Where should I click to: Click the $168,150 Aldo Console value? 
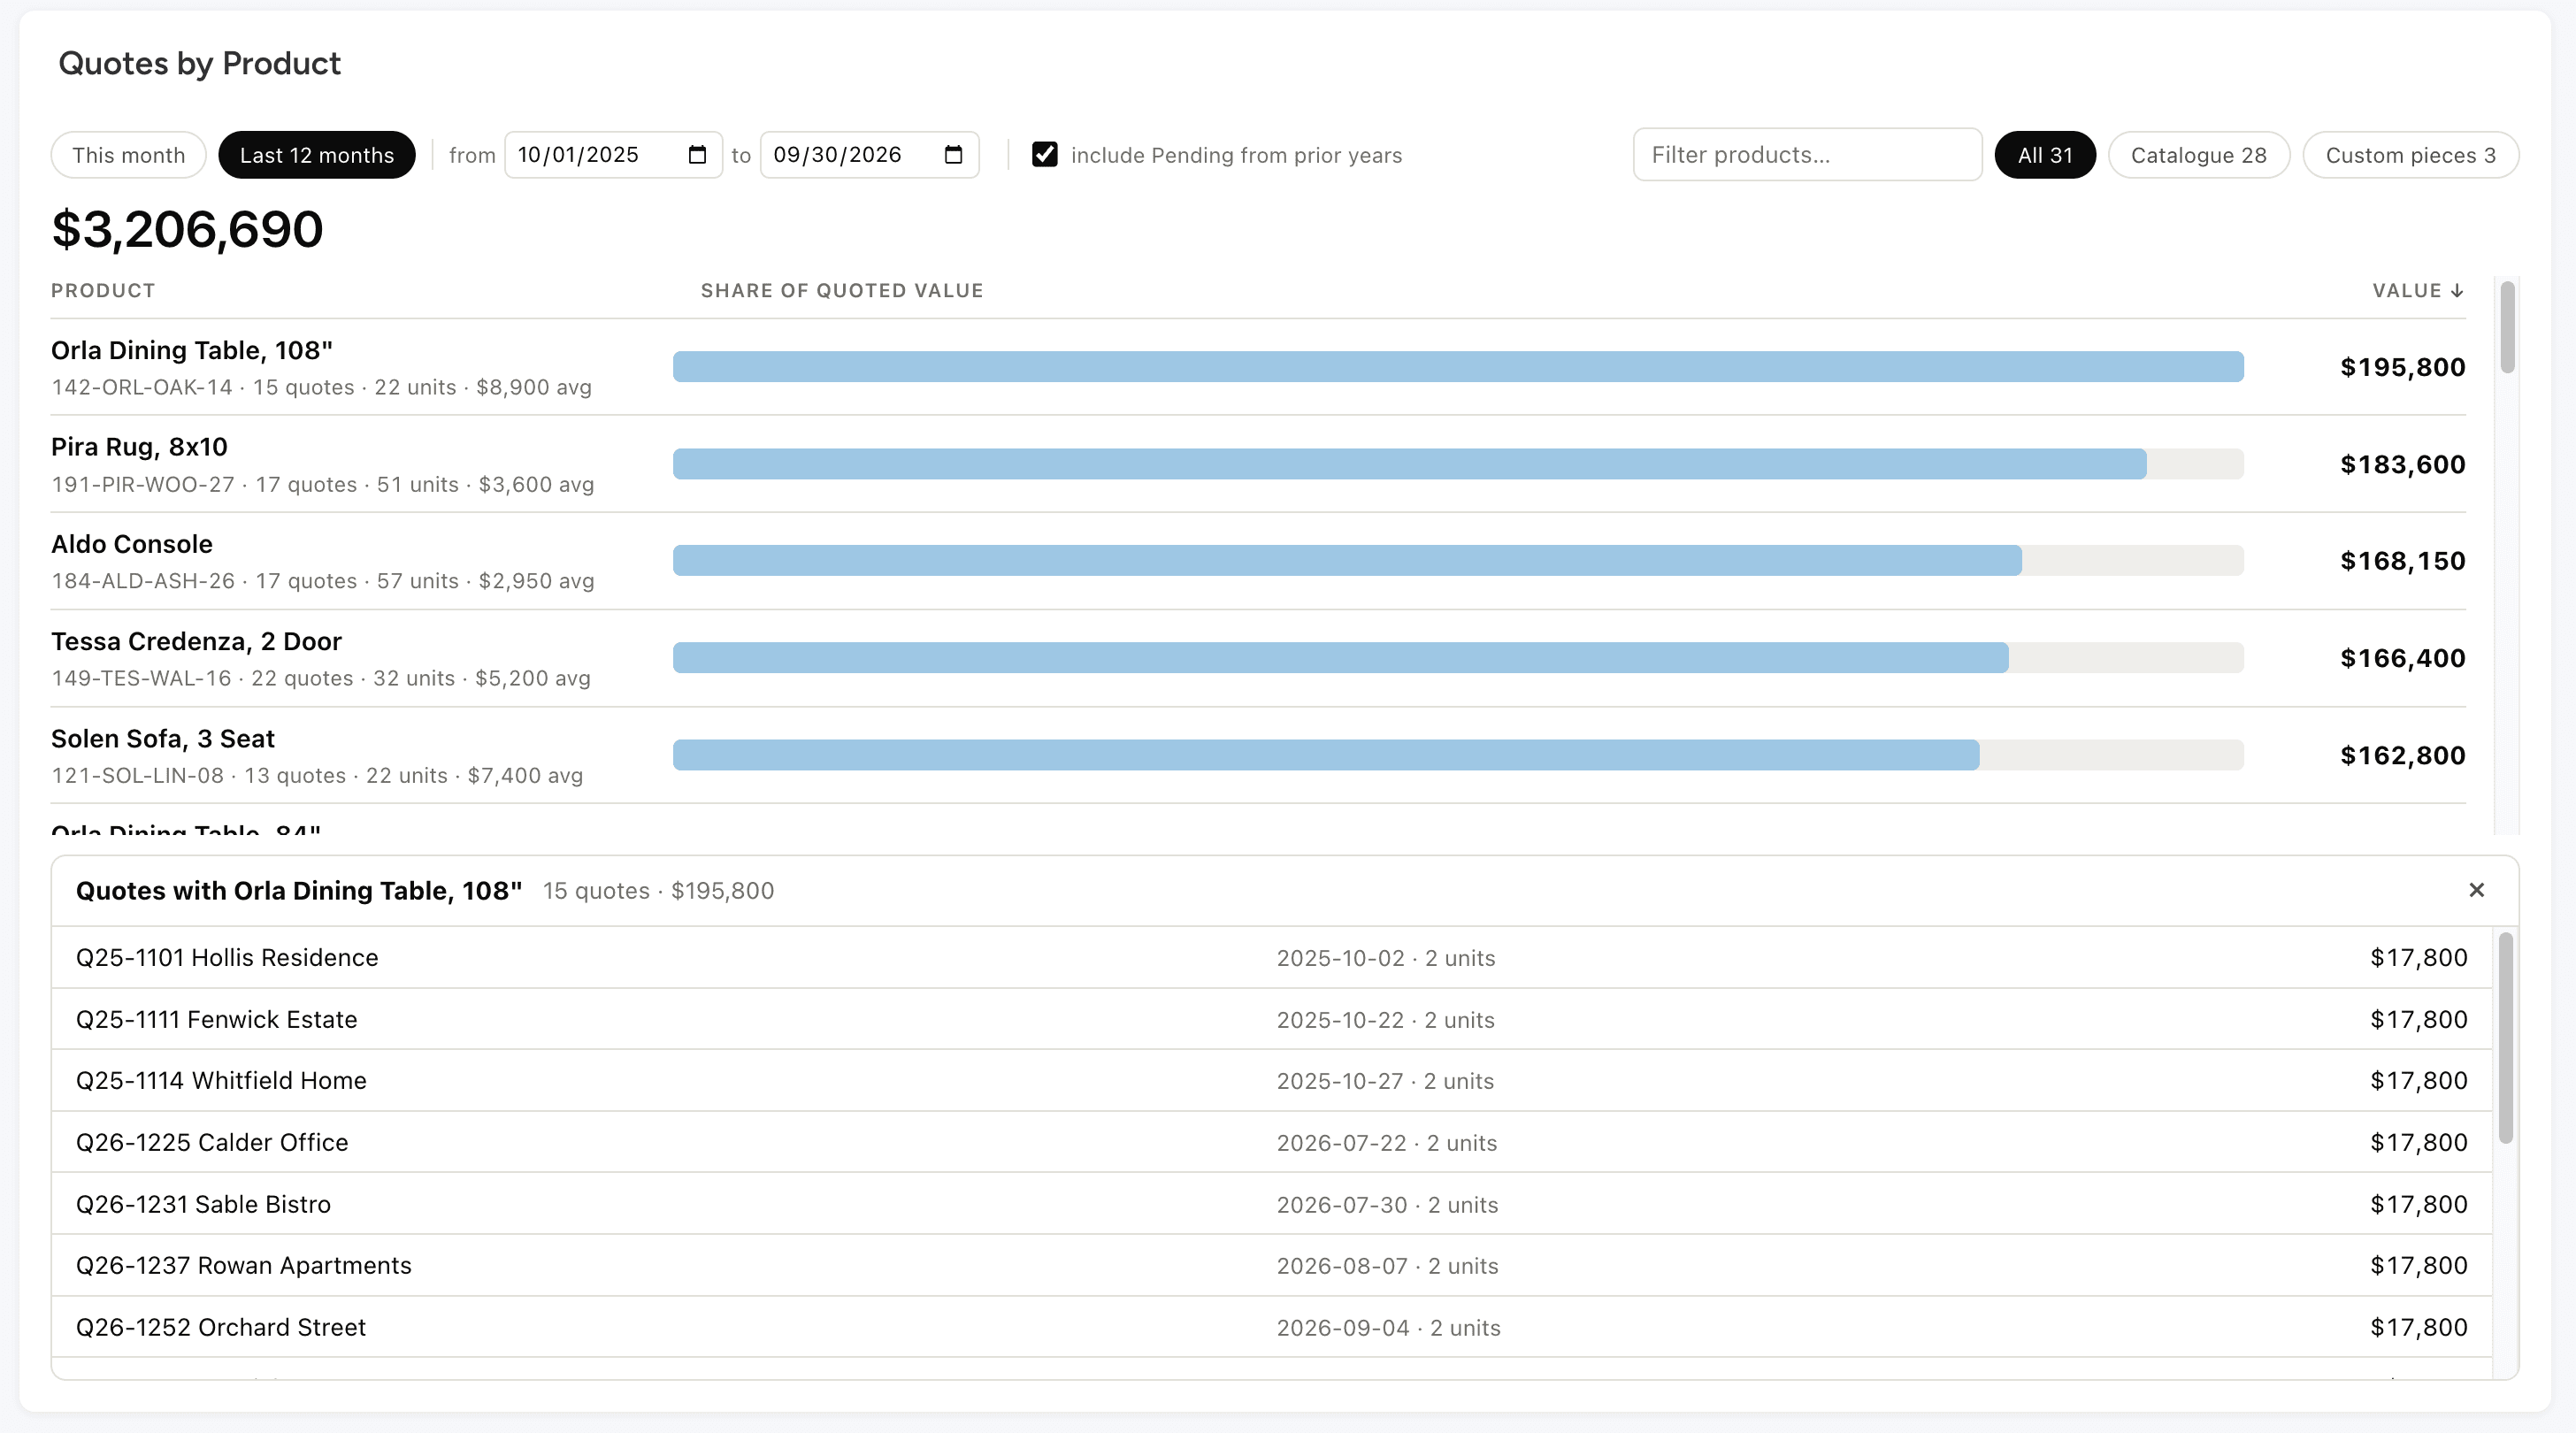point(2402,561)
